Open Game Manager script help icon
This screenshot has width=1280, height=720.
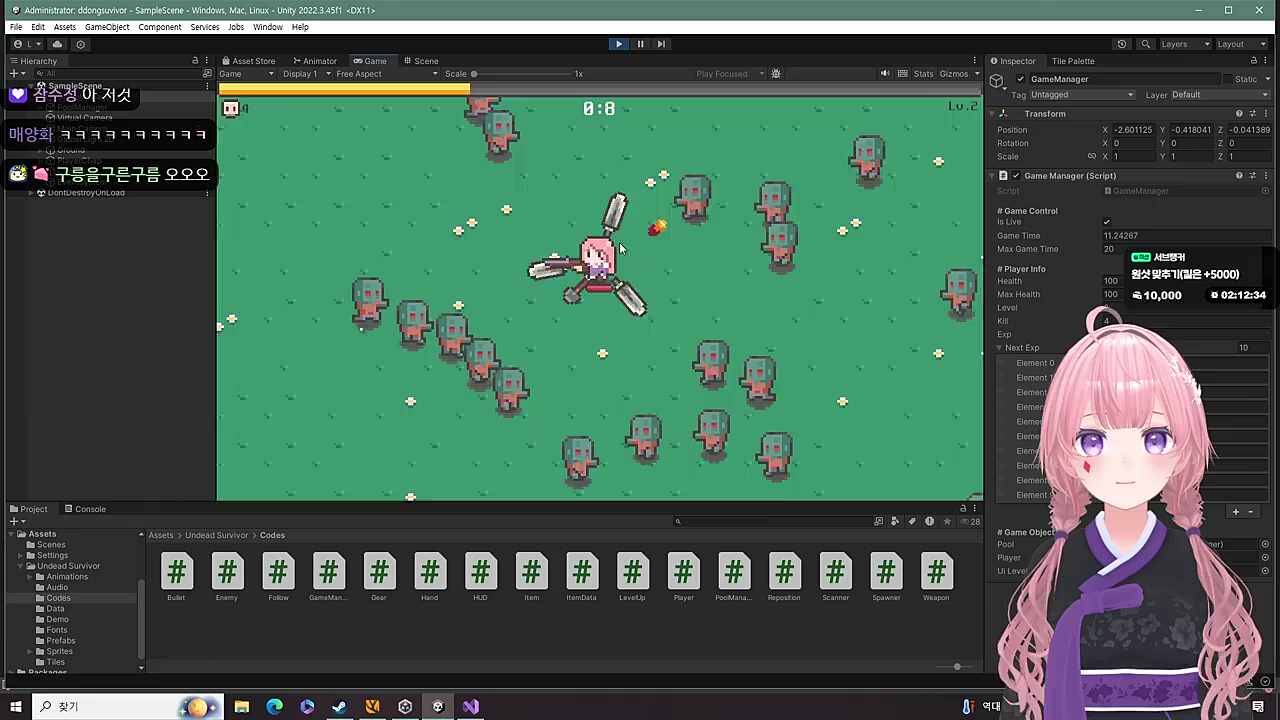click(x=1239, y=176)
